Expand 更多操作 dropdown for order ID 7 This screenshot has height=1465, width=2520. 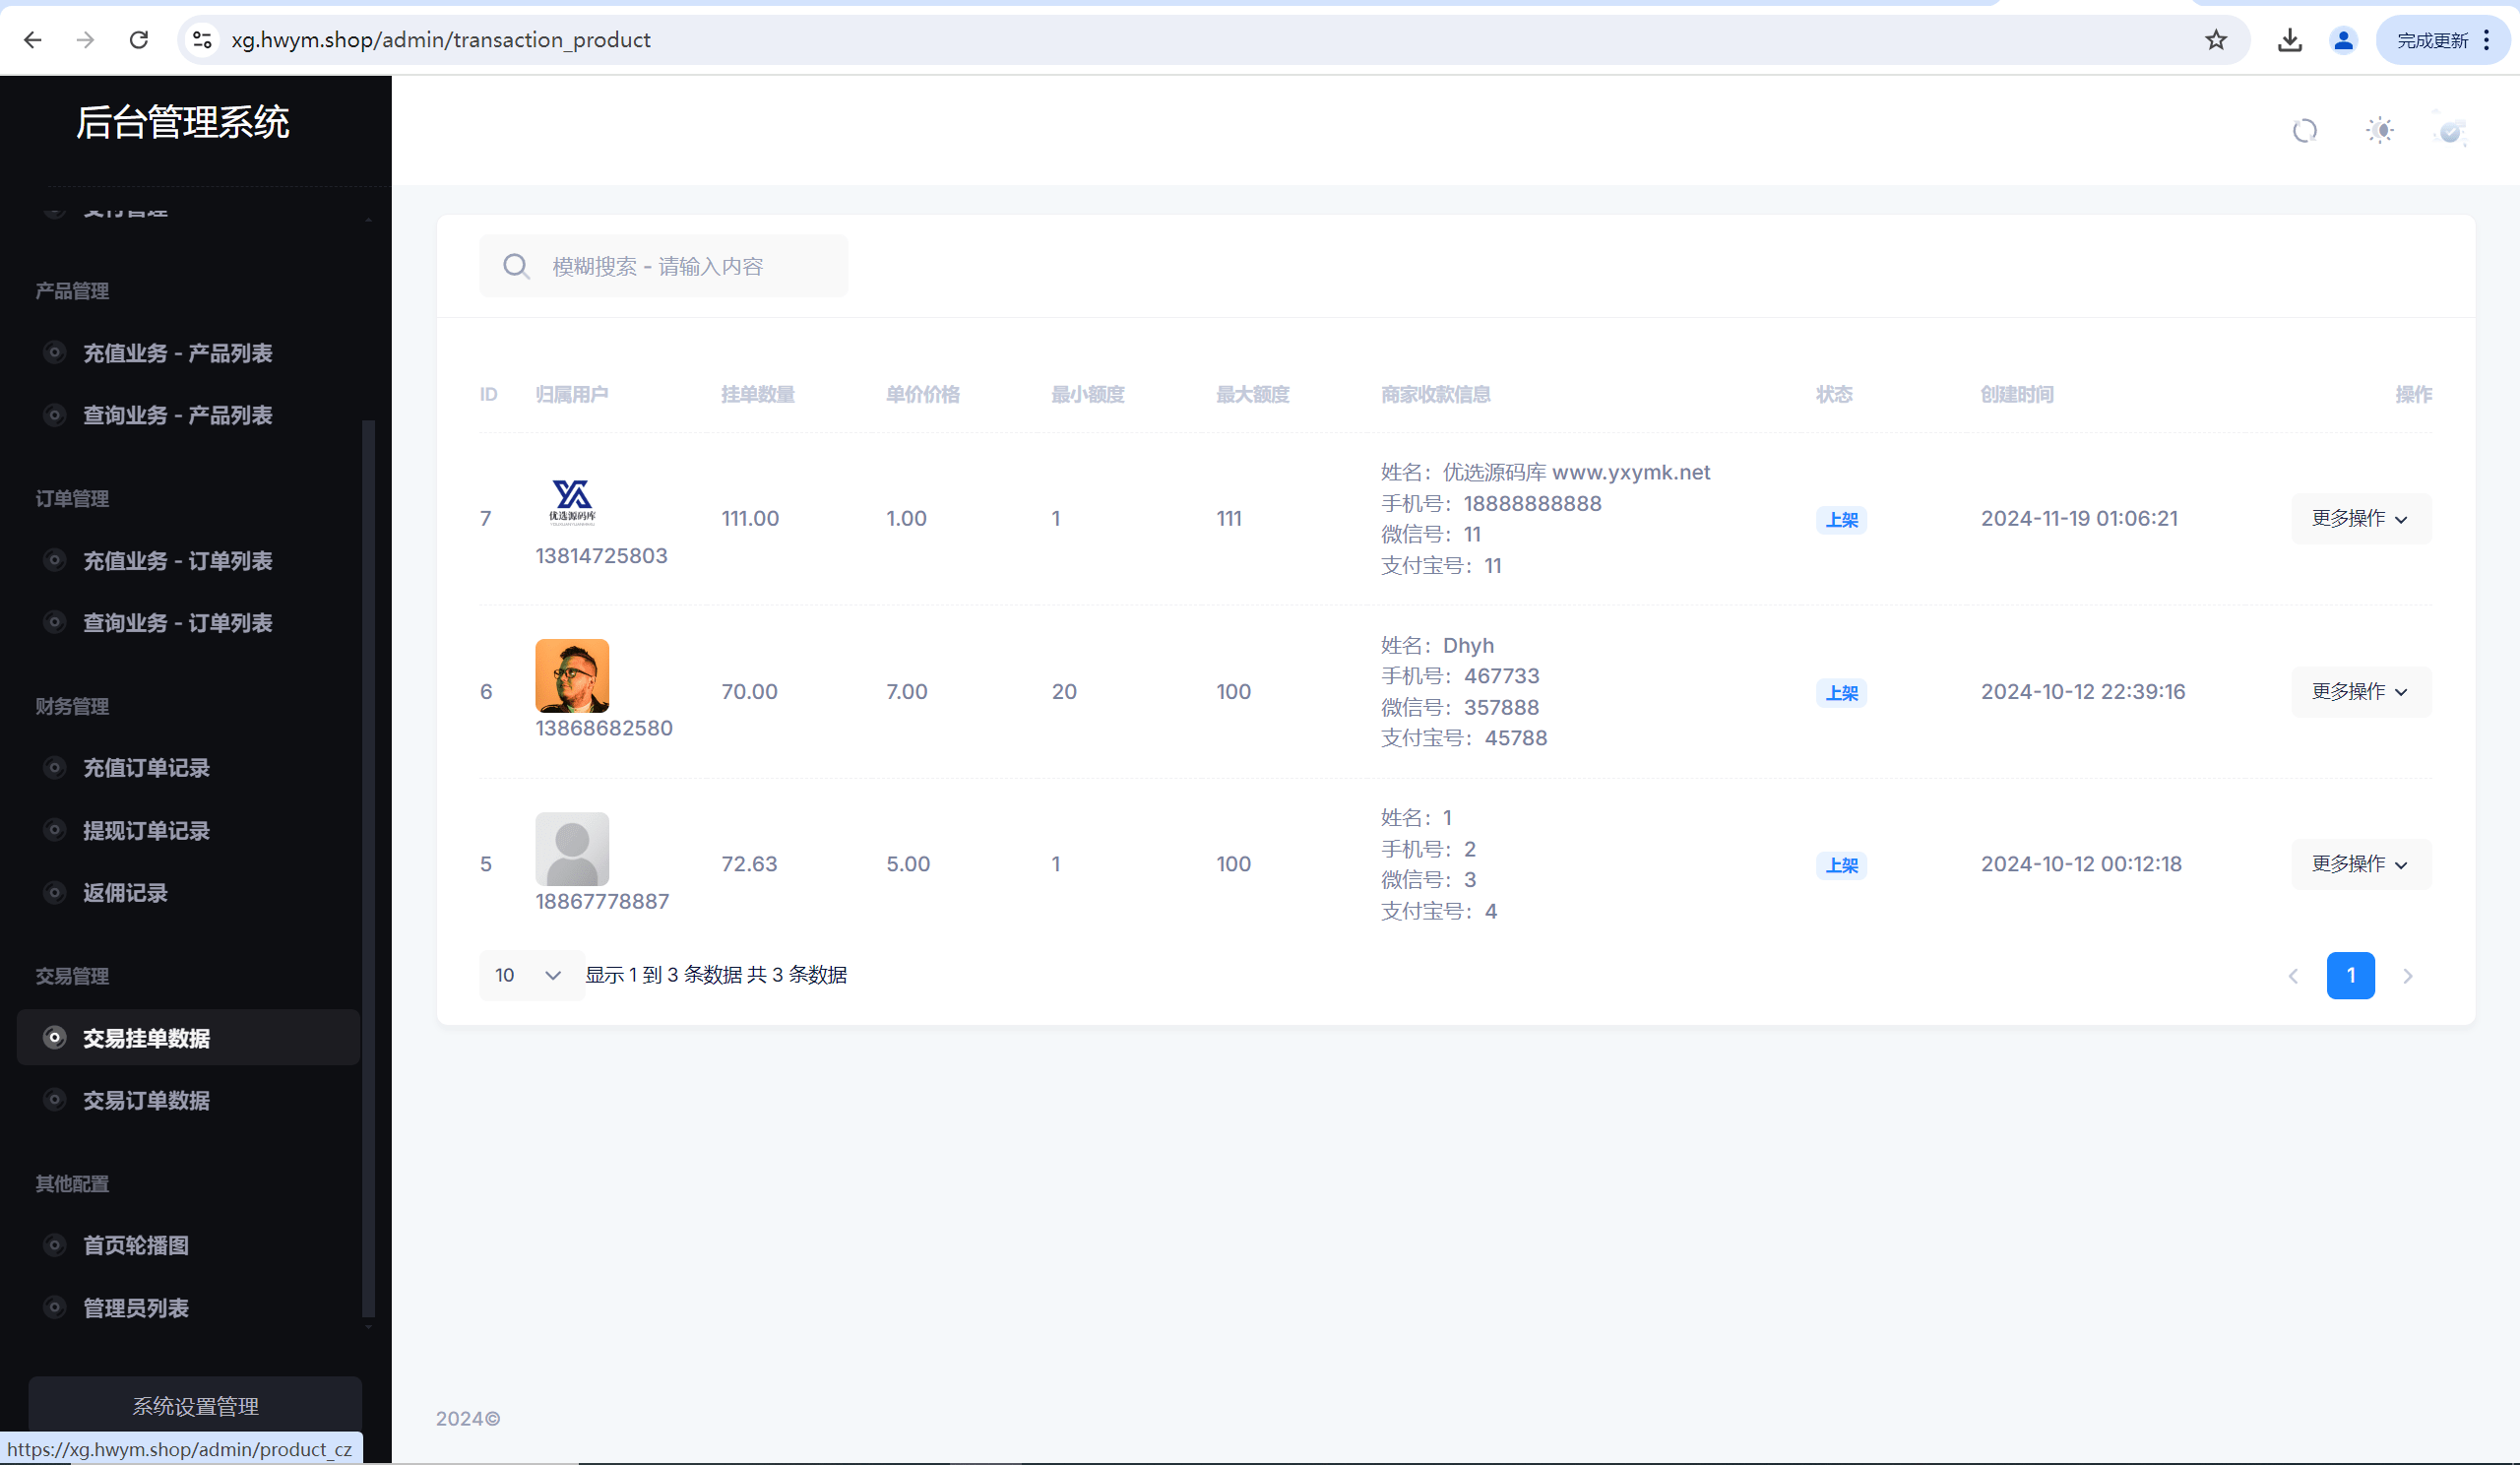pyautogui.click(x=2360, y=518)
